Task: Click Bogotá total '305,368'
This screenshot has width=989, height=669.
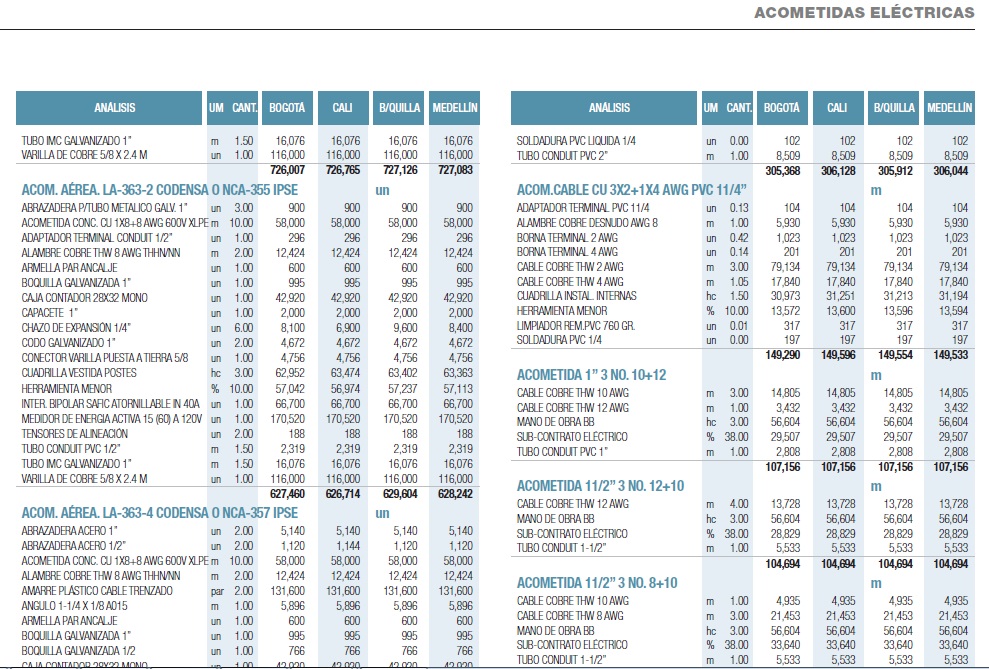Action: [x=783, y=172]
